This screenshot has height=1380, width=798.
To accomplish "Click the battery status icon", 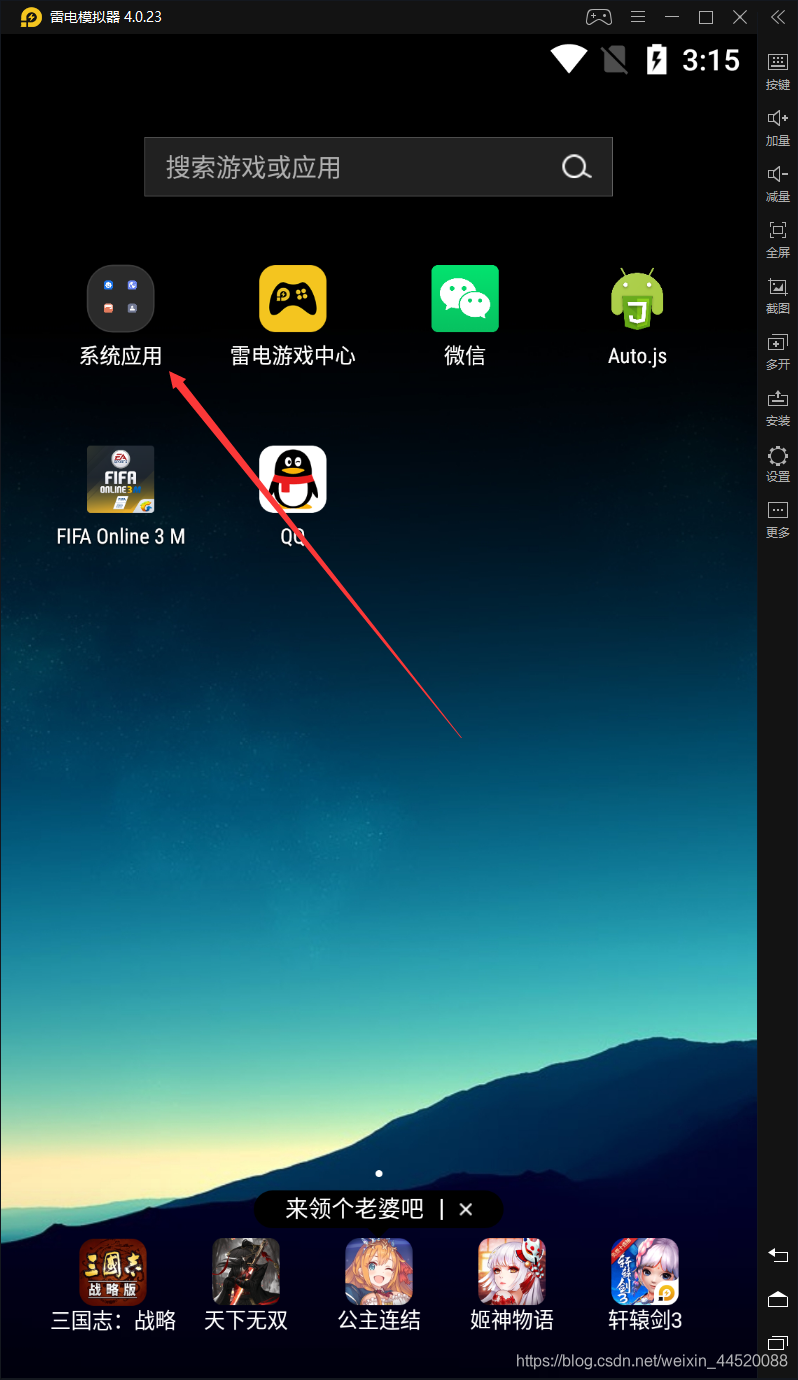I will (656, 59).
